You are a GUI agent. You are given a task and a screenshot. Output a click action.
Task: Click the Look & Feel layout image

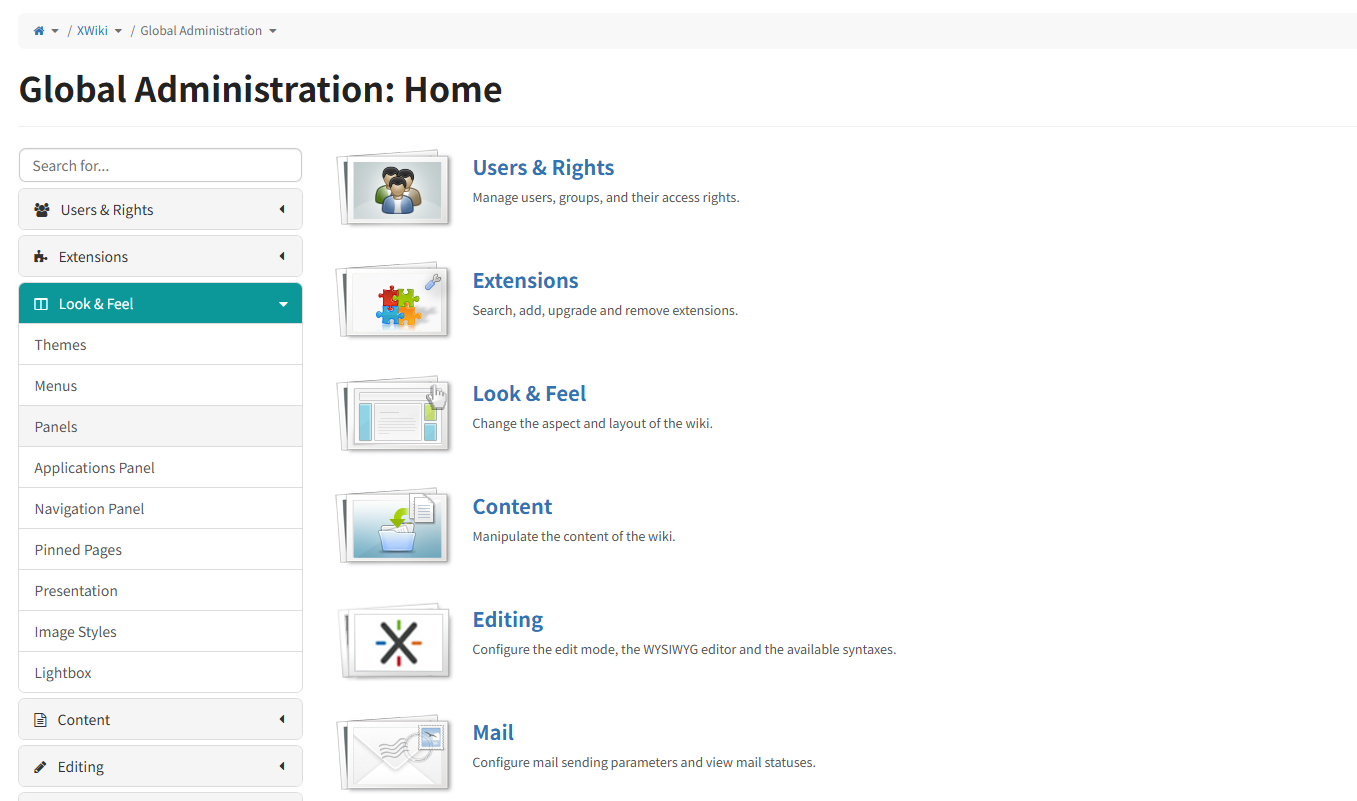(395, 413)
